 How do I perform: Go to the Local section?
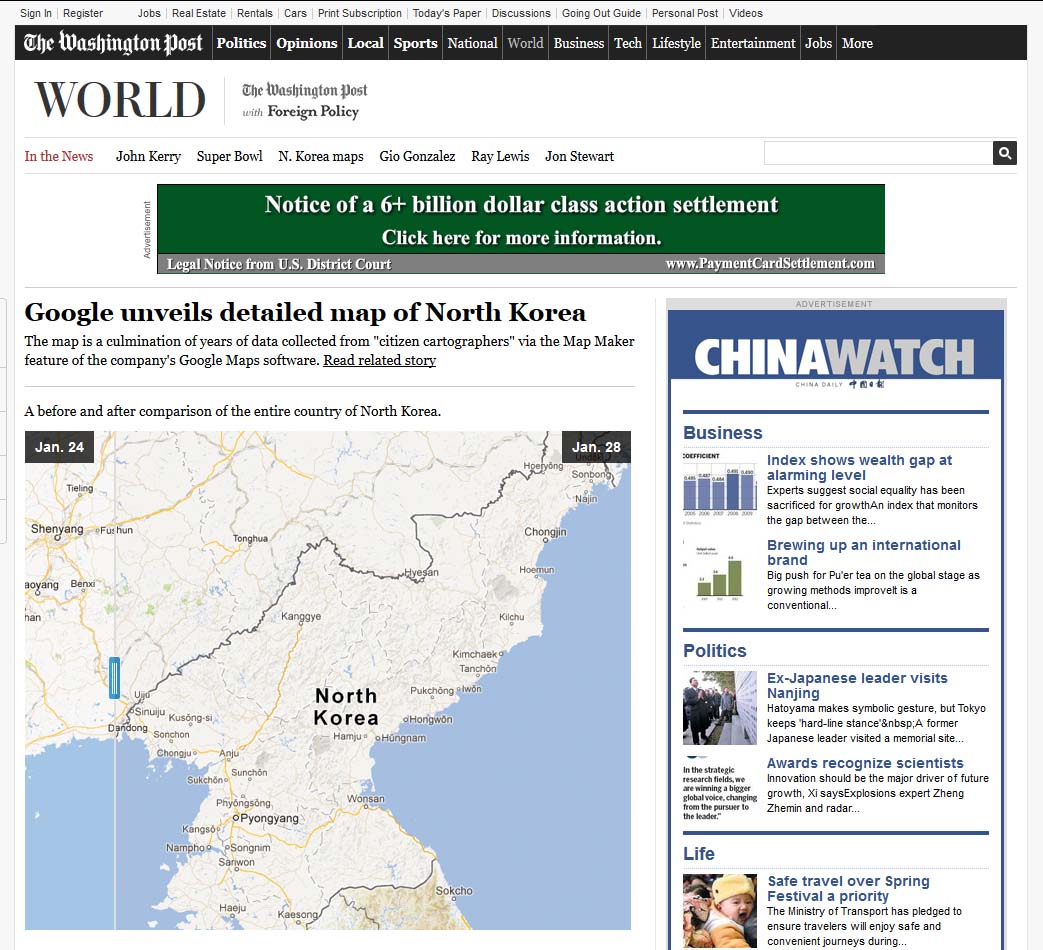coord(365,43)
